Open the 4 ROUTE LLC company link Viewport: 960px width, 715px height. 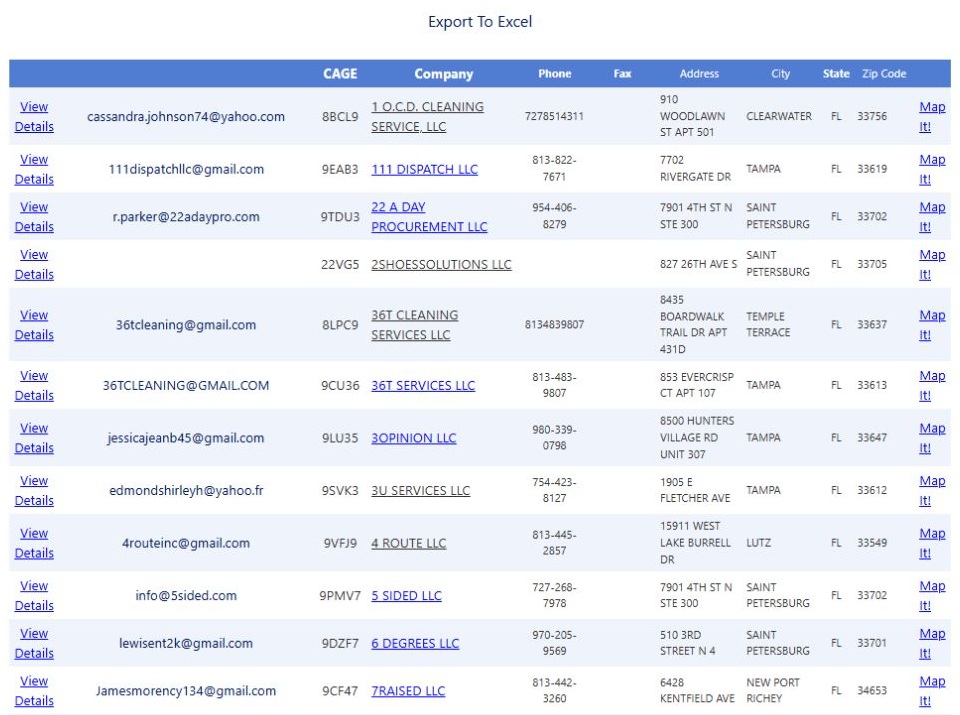pyautogui.click(x=408, y=544)
